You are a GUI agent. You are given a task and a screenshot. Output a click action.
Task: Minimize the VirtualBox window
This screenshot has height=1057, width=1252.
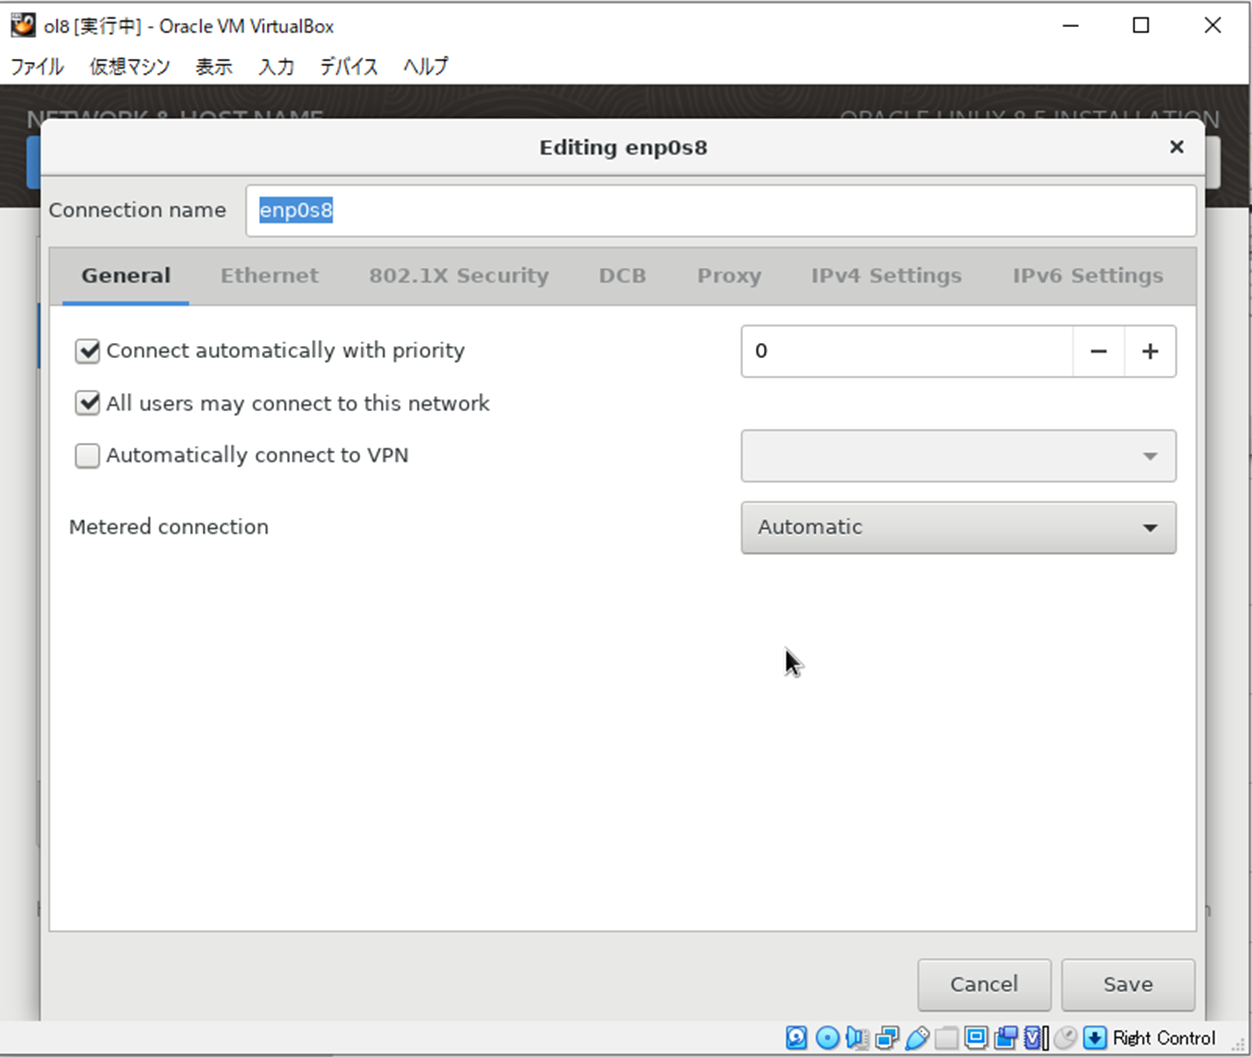pyautogui.click(x=1071, y=26)
